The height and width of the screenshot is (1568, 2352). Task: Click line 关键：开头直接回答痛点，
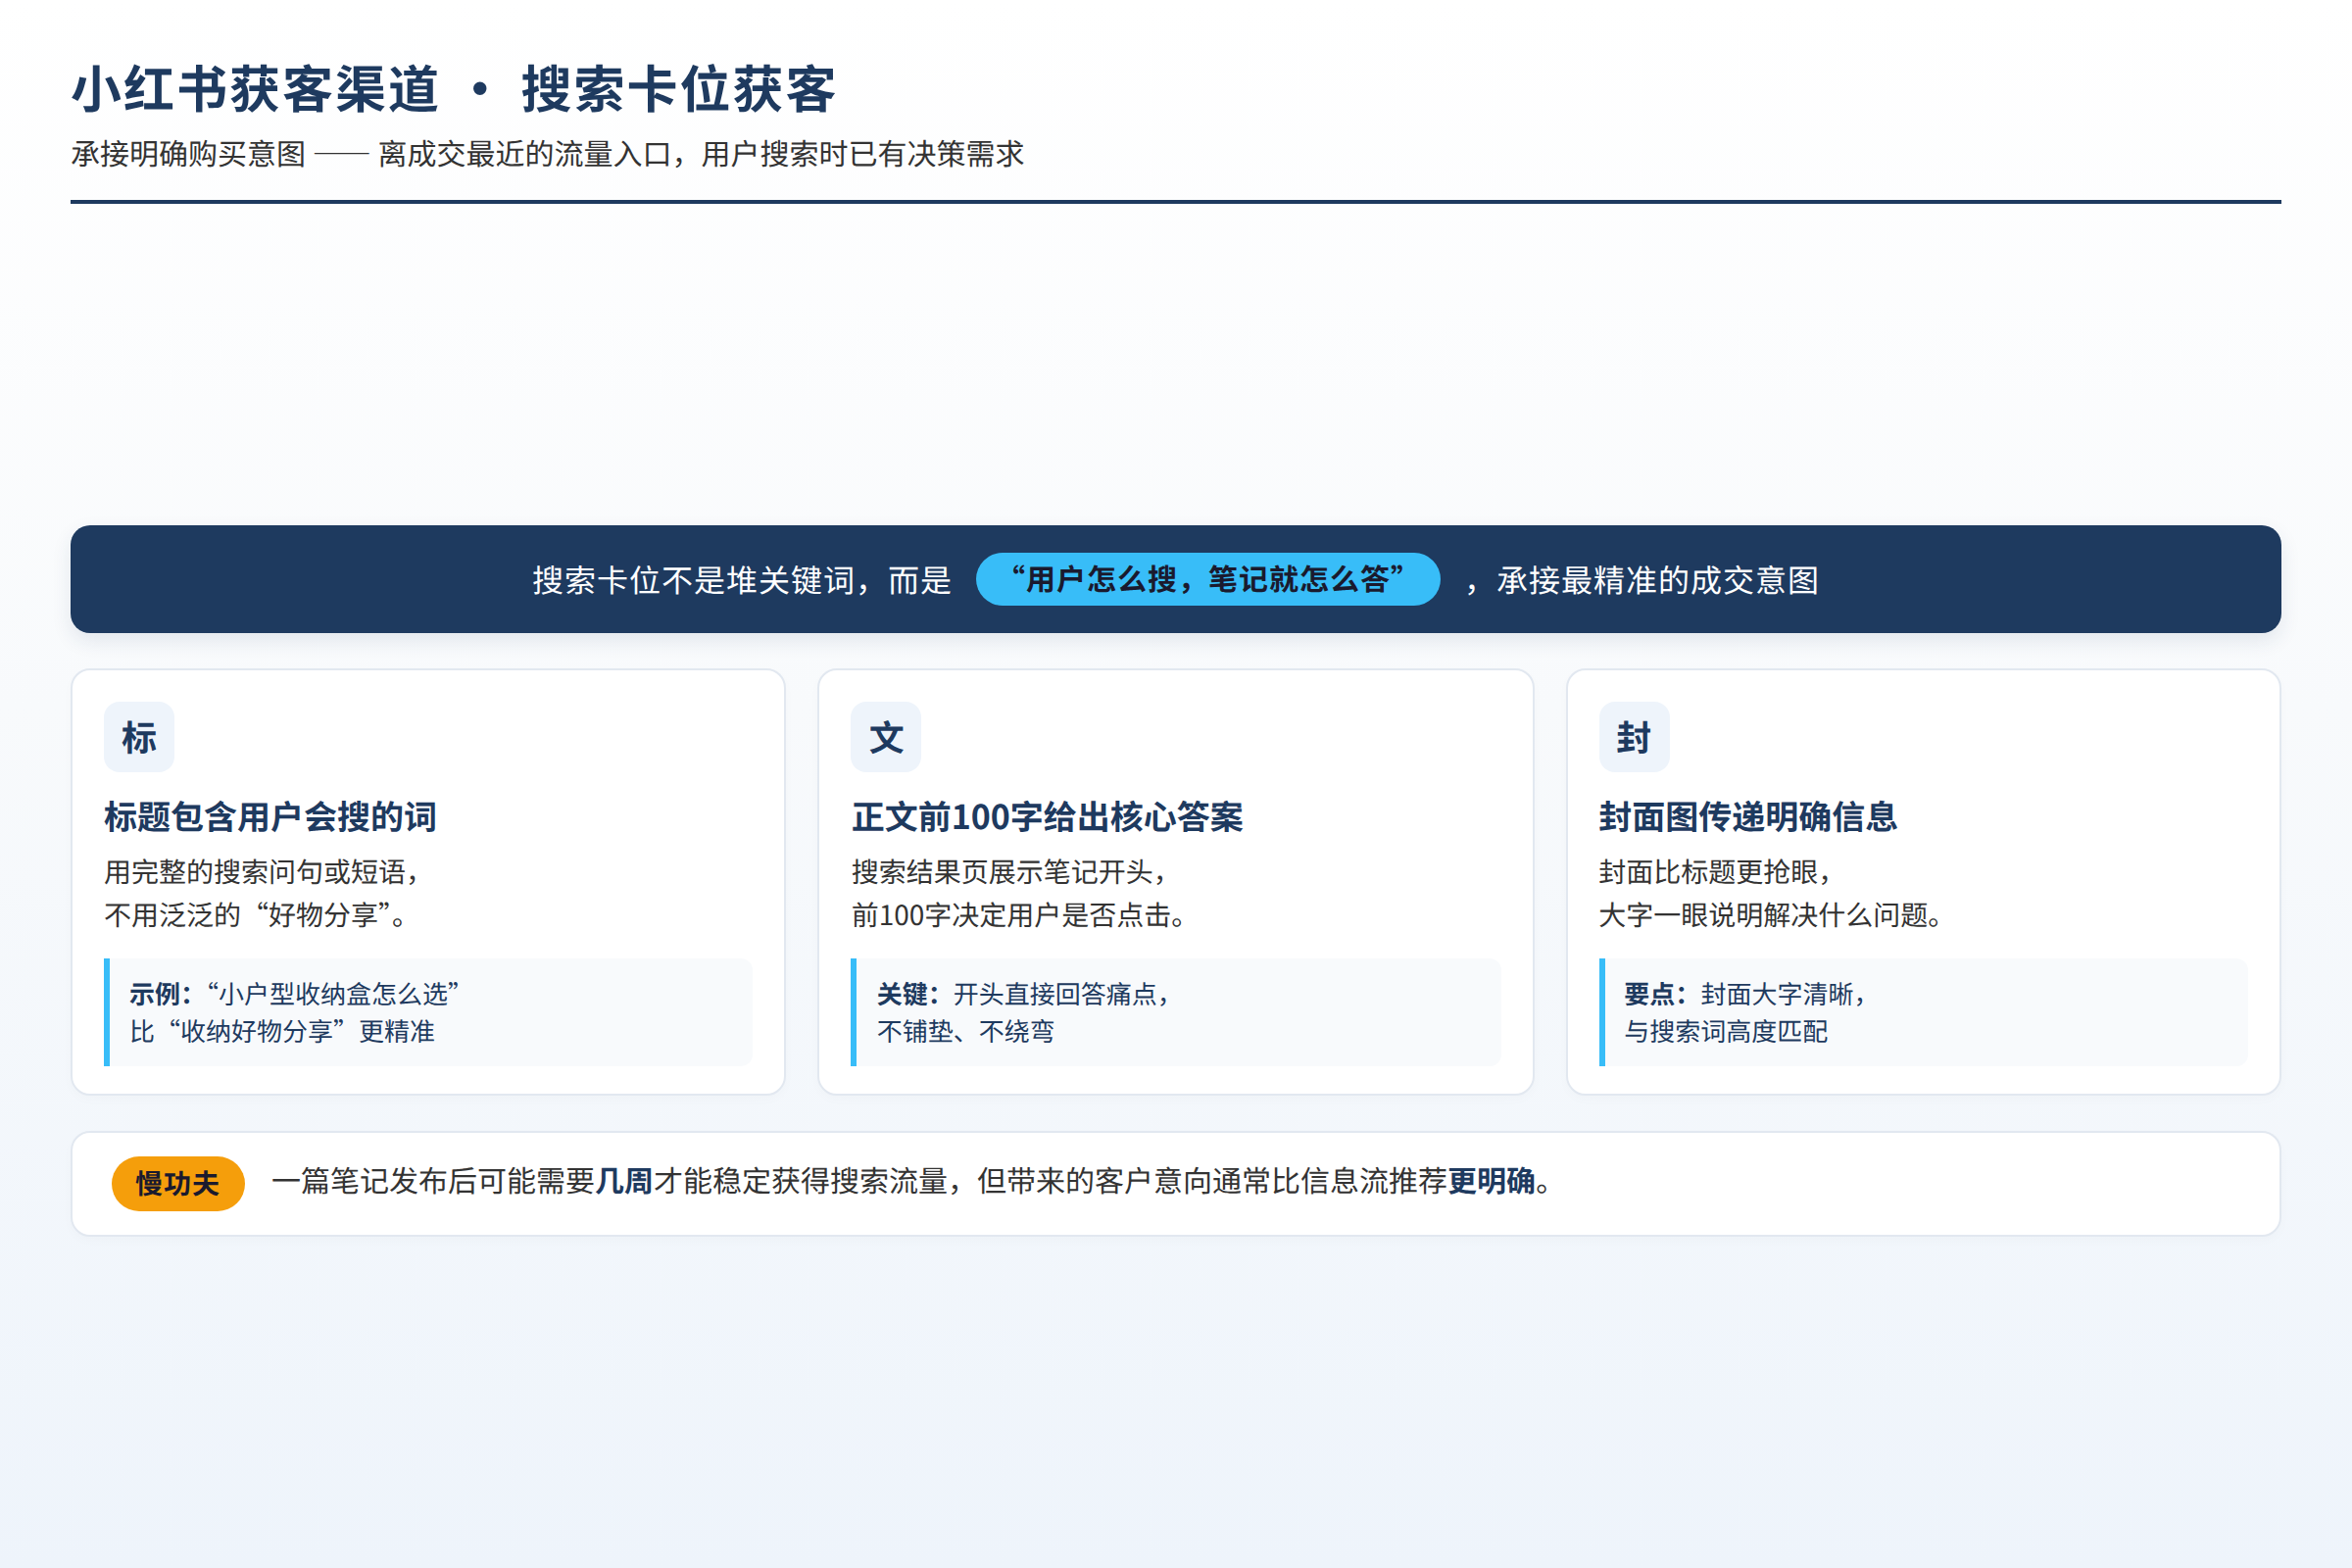tap(1024, 994)
